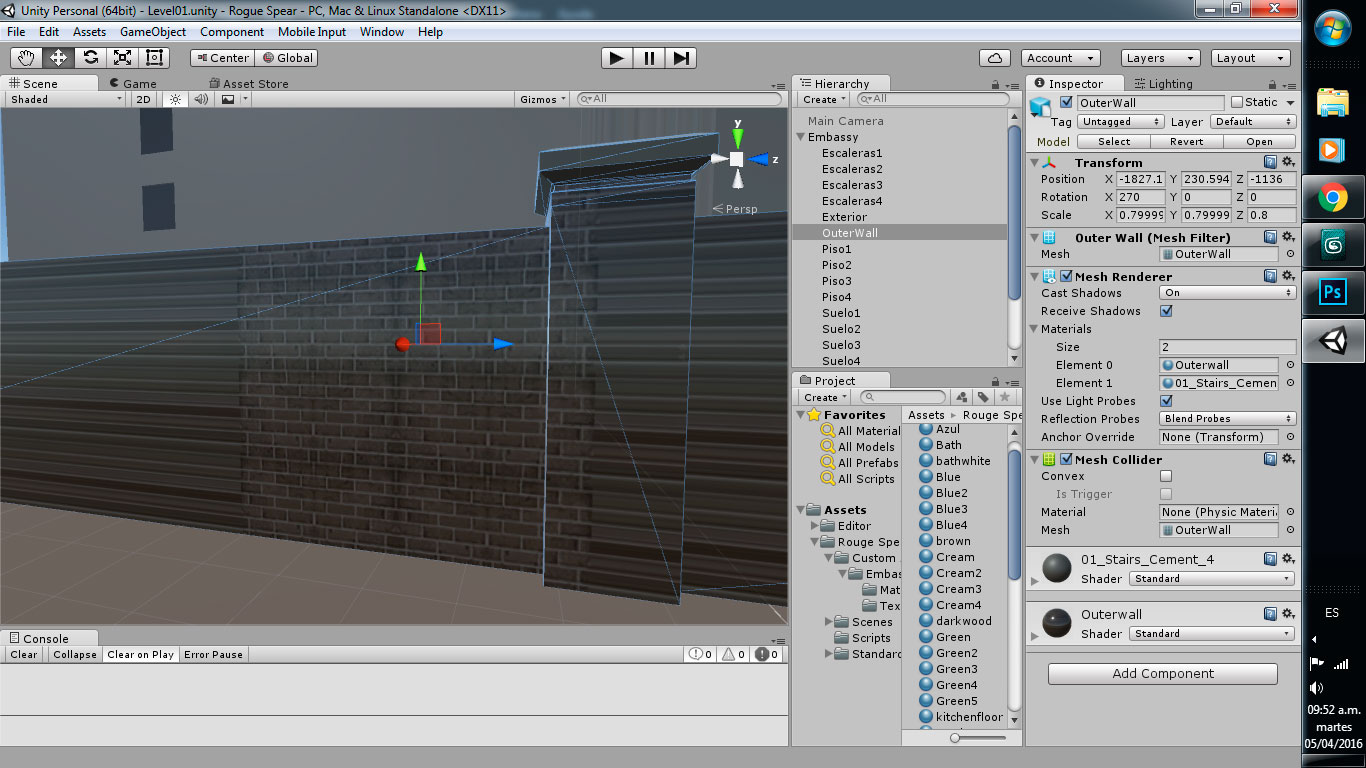The height and width of the screenshot is (768, 1366).
Task: Collapse the Embassy hierarchy node
Action: click(x=801, y=137)
